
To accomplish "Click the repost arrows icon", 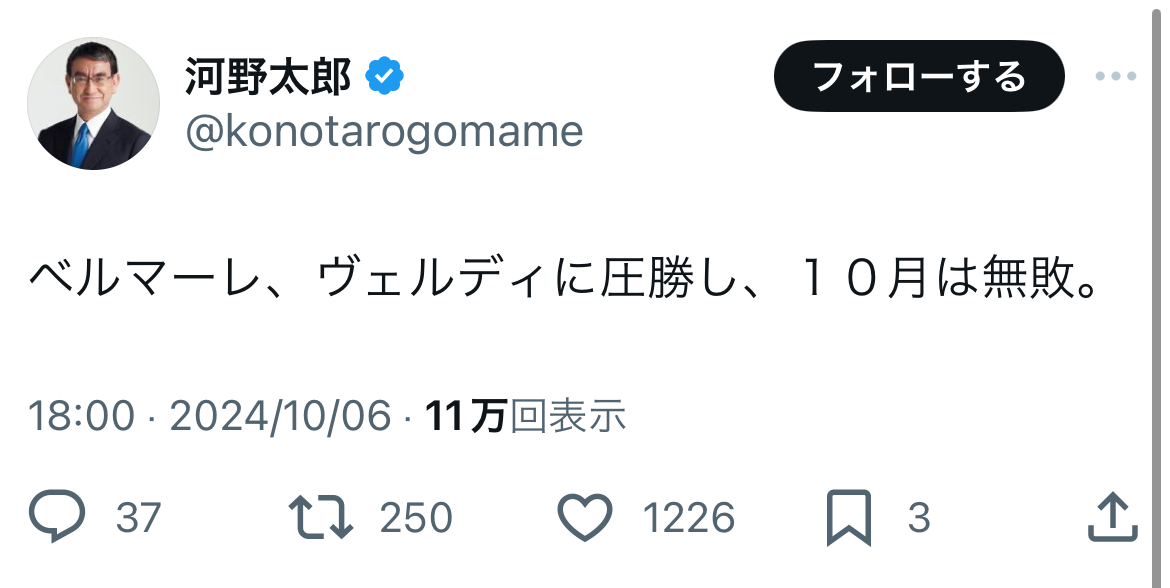I will [x=321, y=517].
